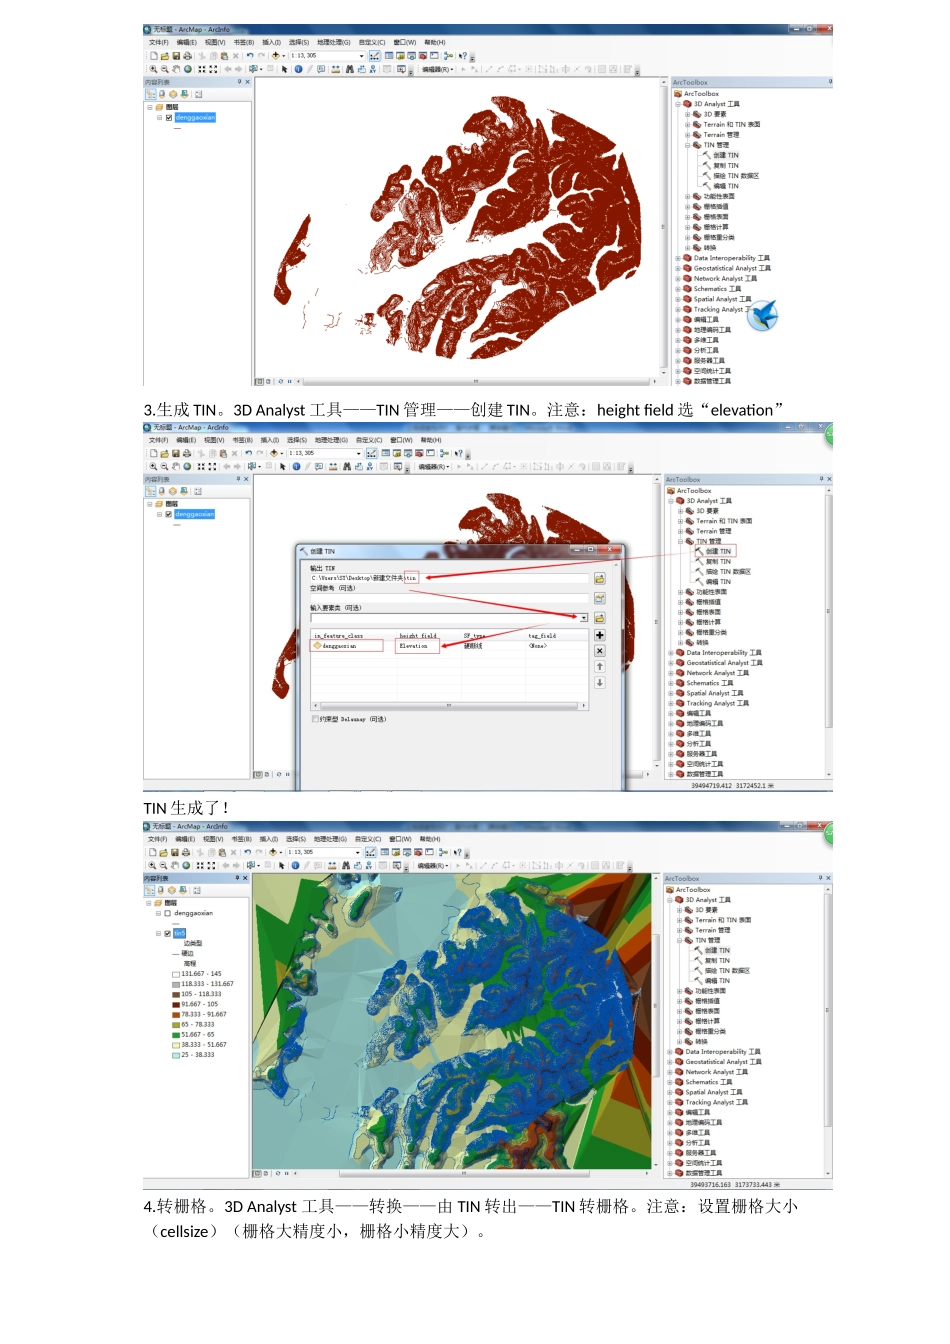Click Full Extent globe in first ArcMap screenshot
The height and width of the screenshot is (1344, 950).
(x=187, y=69)
